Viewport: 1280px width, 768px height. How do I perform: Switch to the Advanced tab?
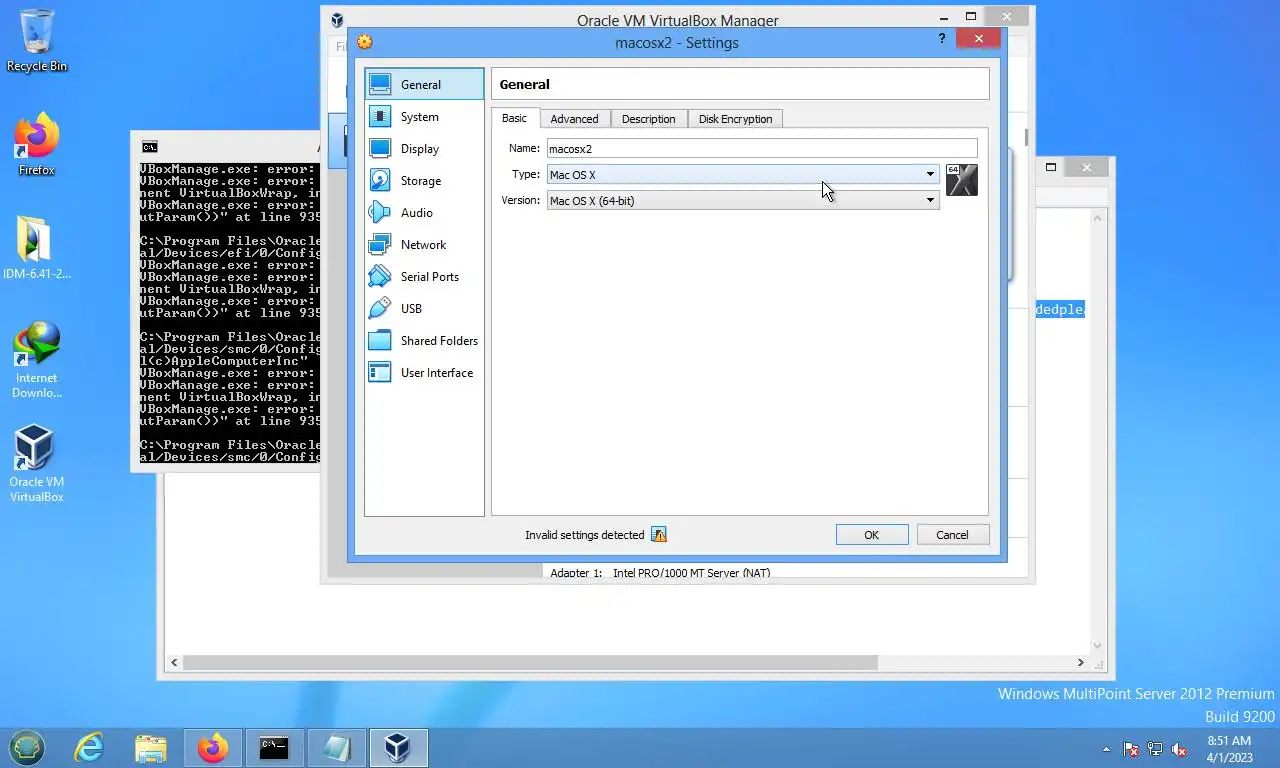(574, 119)
